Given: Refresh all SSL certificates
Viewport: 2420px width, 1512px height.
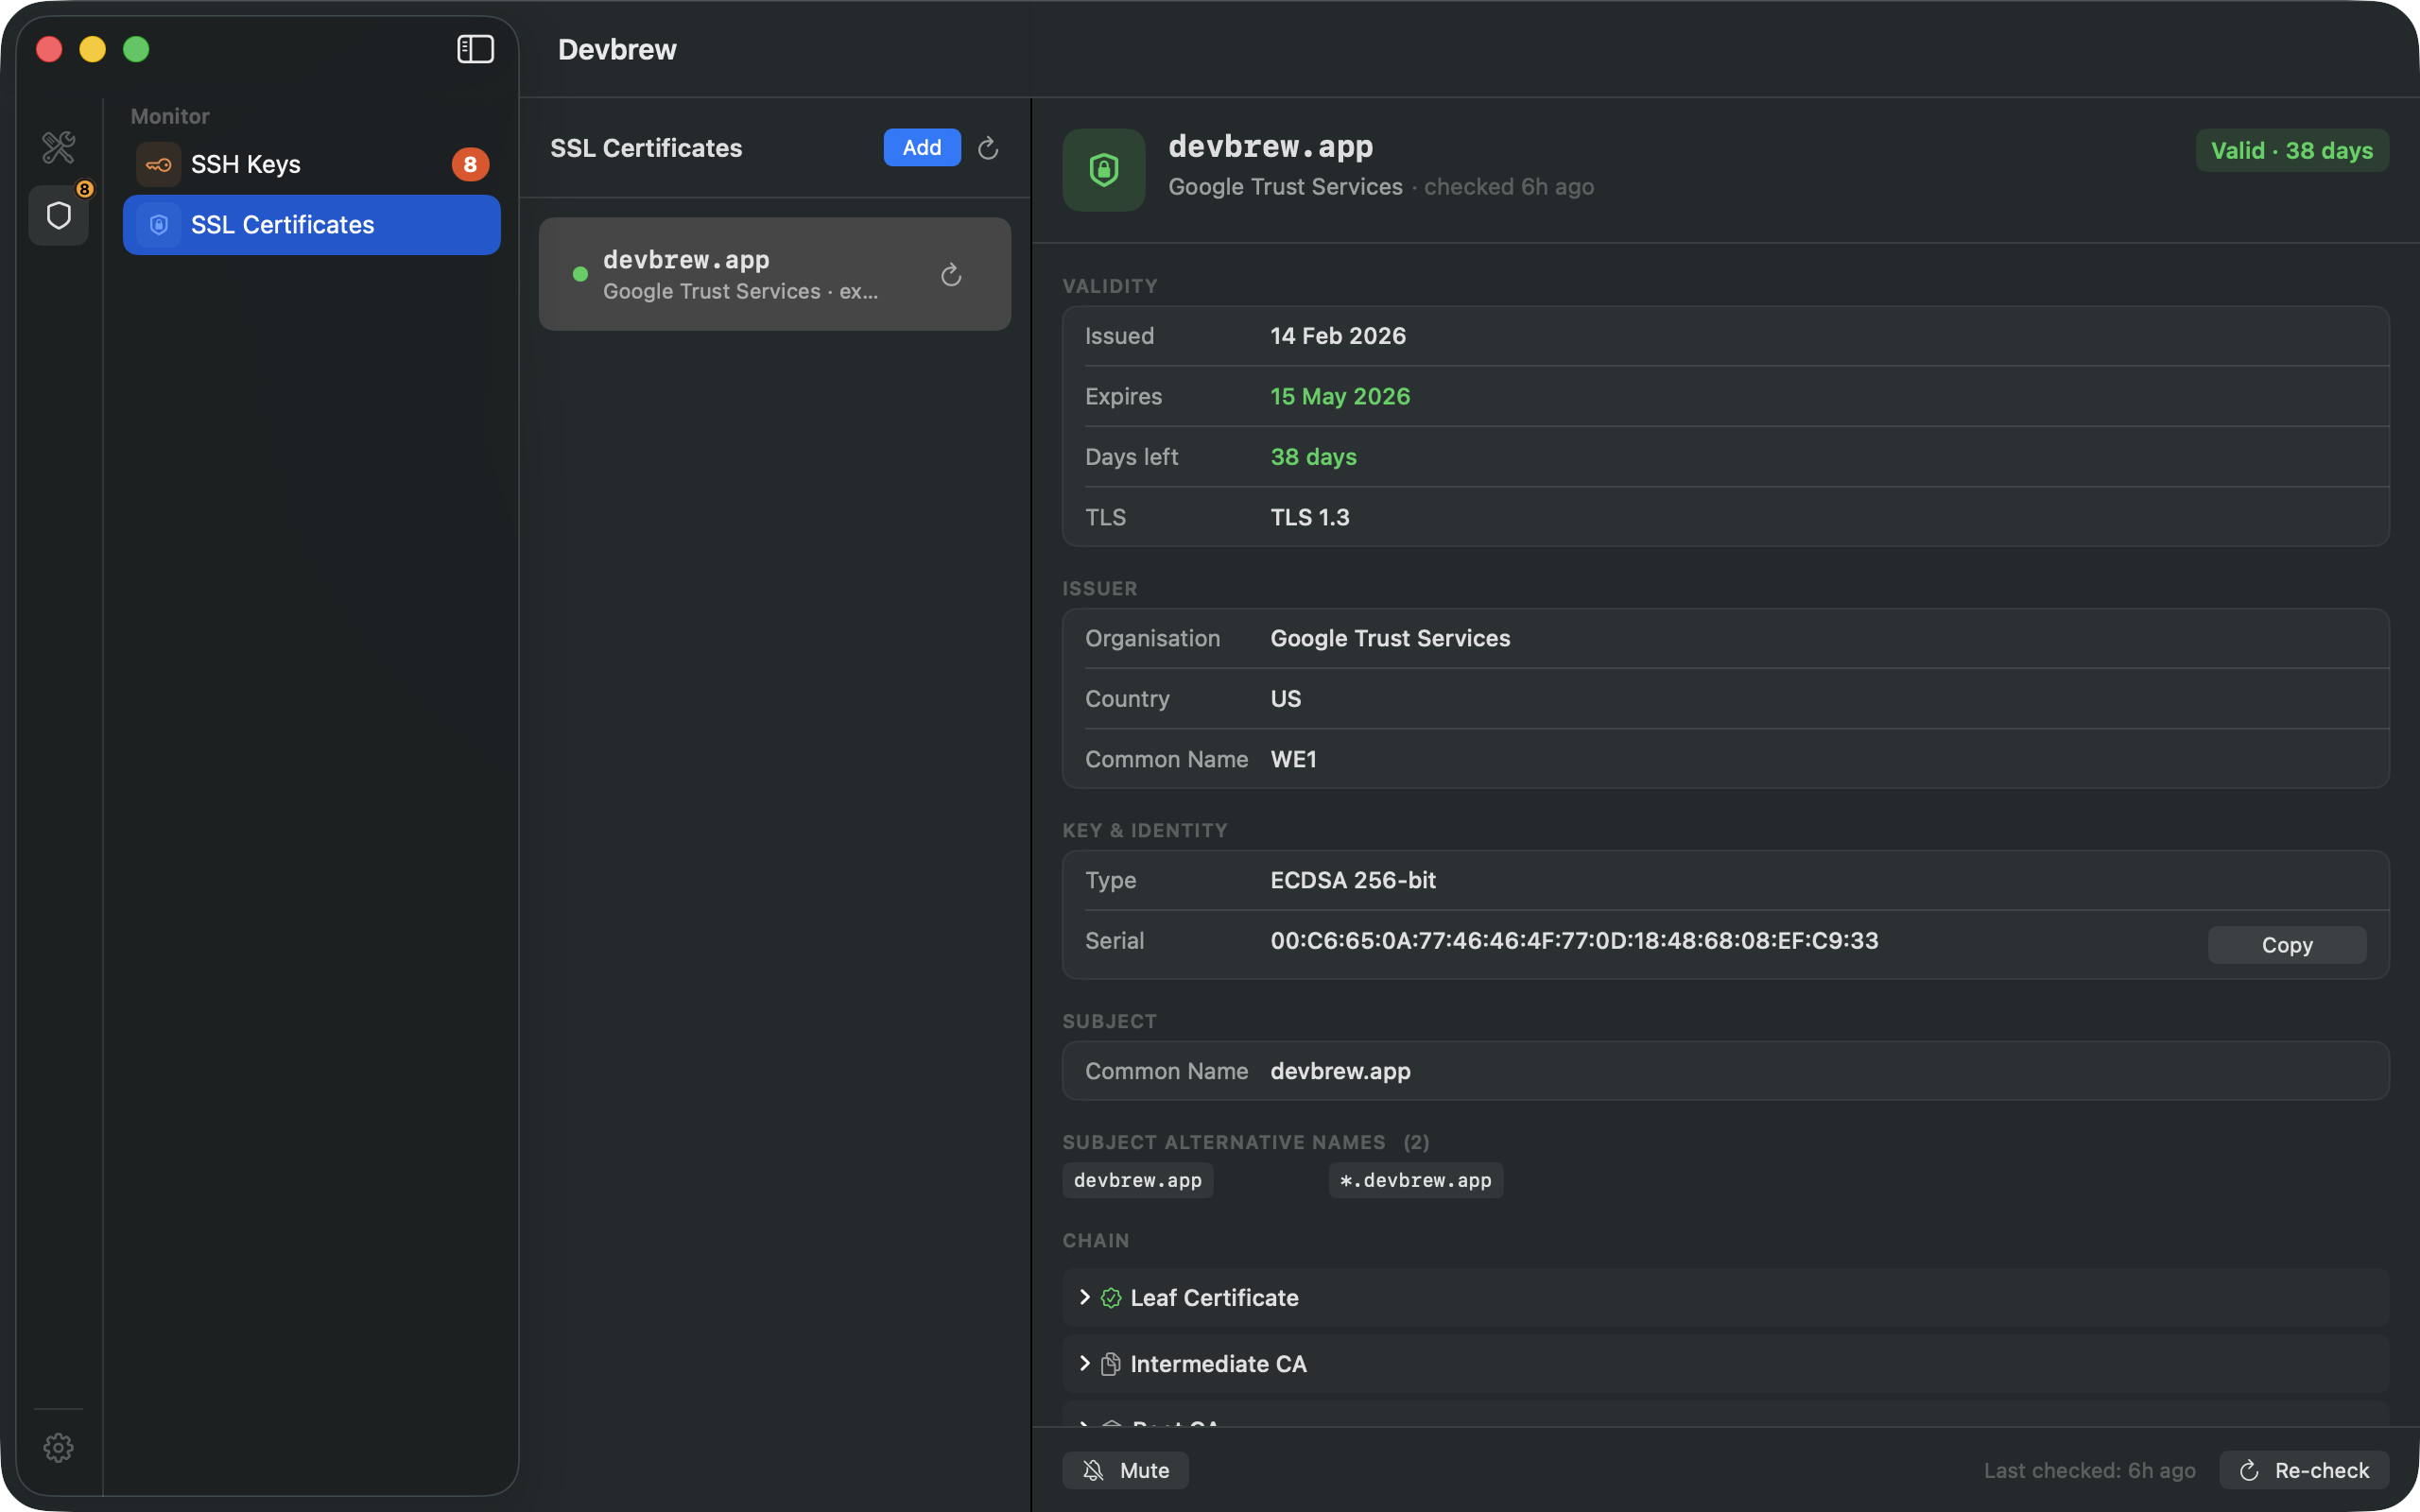Looking at the screenshot, I should click(988, 147).
